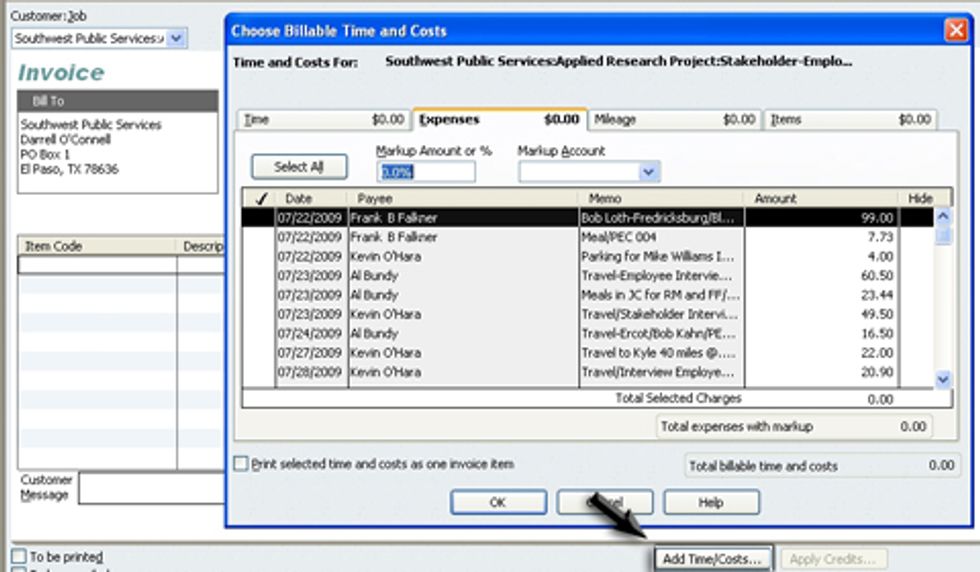
Task: Open the Items tab
Action: click(x=851, y=119)
